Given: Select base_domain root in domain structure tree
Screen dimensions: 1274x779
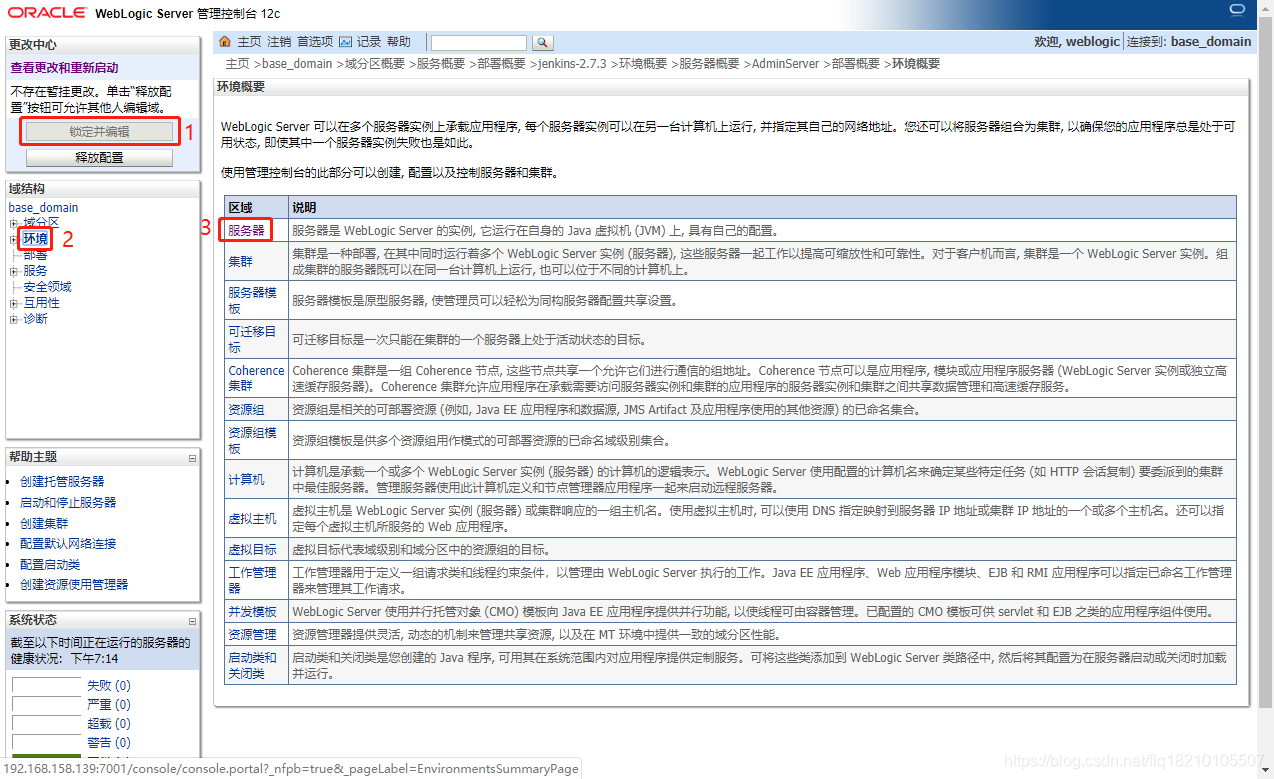Looking at the screenshot, I should 43,208.
